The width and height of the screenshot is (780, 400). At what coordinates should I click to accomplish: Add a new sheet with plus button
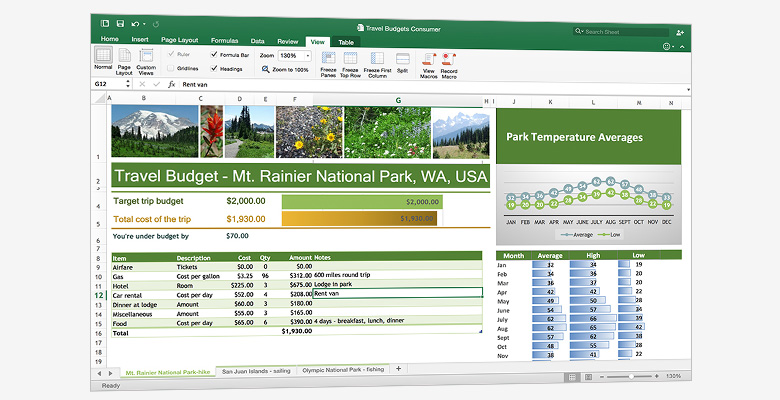tap(398, 369)
